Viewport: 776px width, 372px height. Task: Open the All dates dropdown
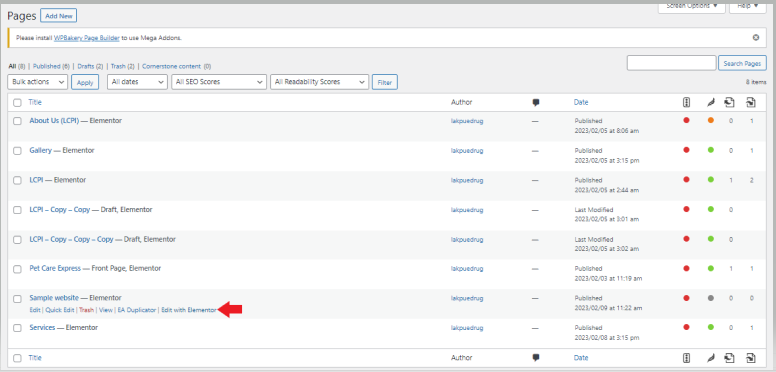(137, 82)
